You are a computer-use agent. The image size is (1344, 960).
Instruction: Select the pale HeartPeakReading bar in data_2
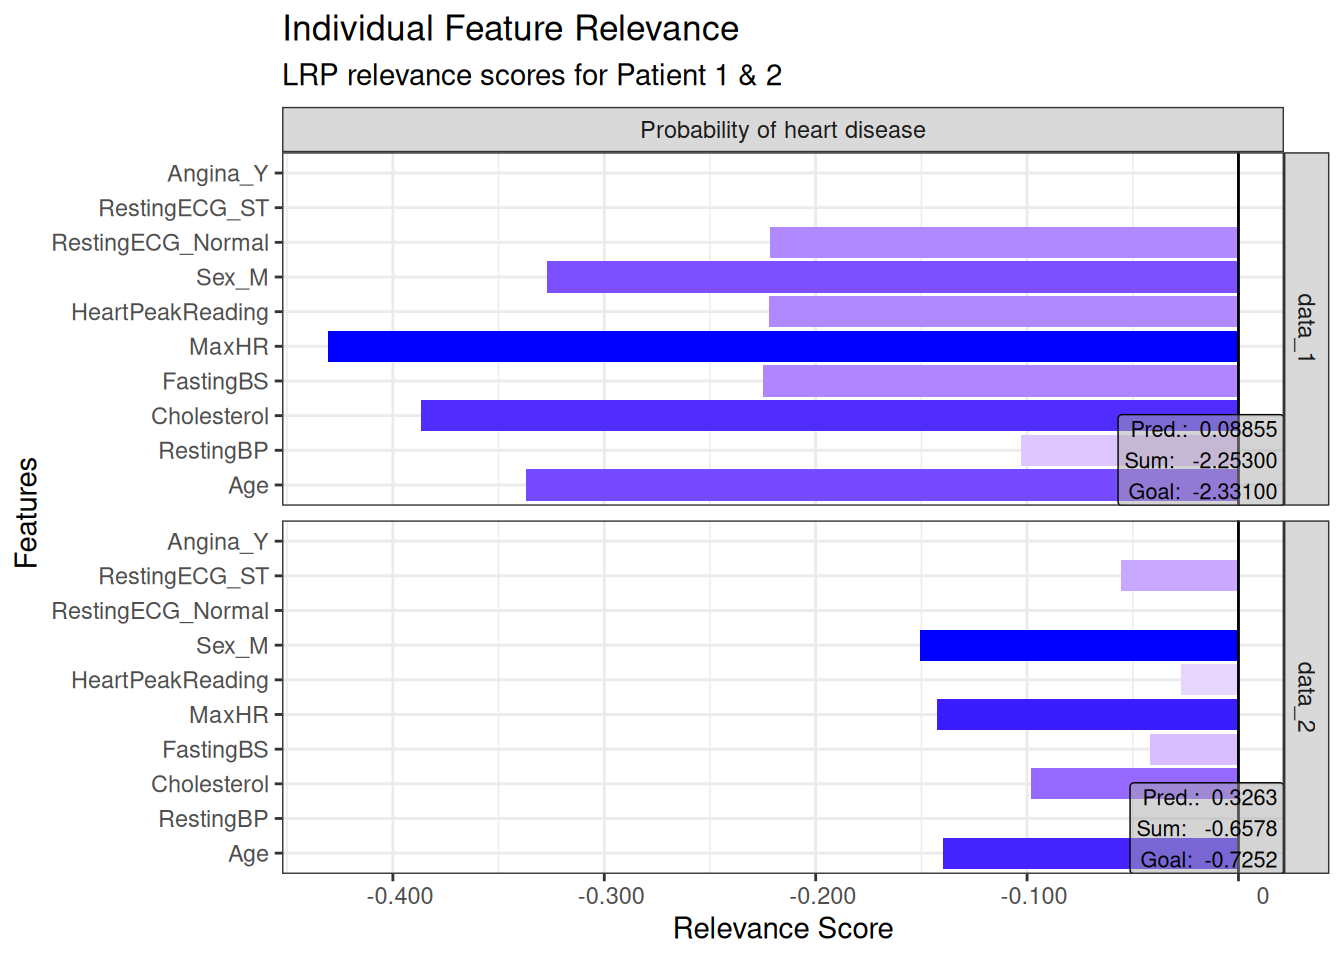[1209, 680]
